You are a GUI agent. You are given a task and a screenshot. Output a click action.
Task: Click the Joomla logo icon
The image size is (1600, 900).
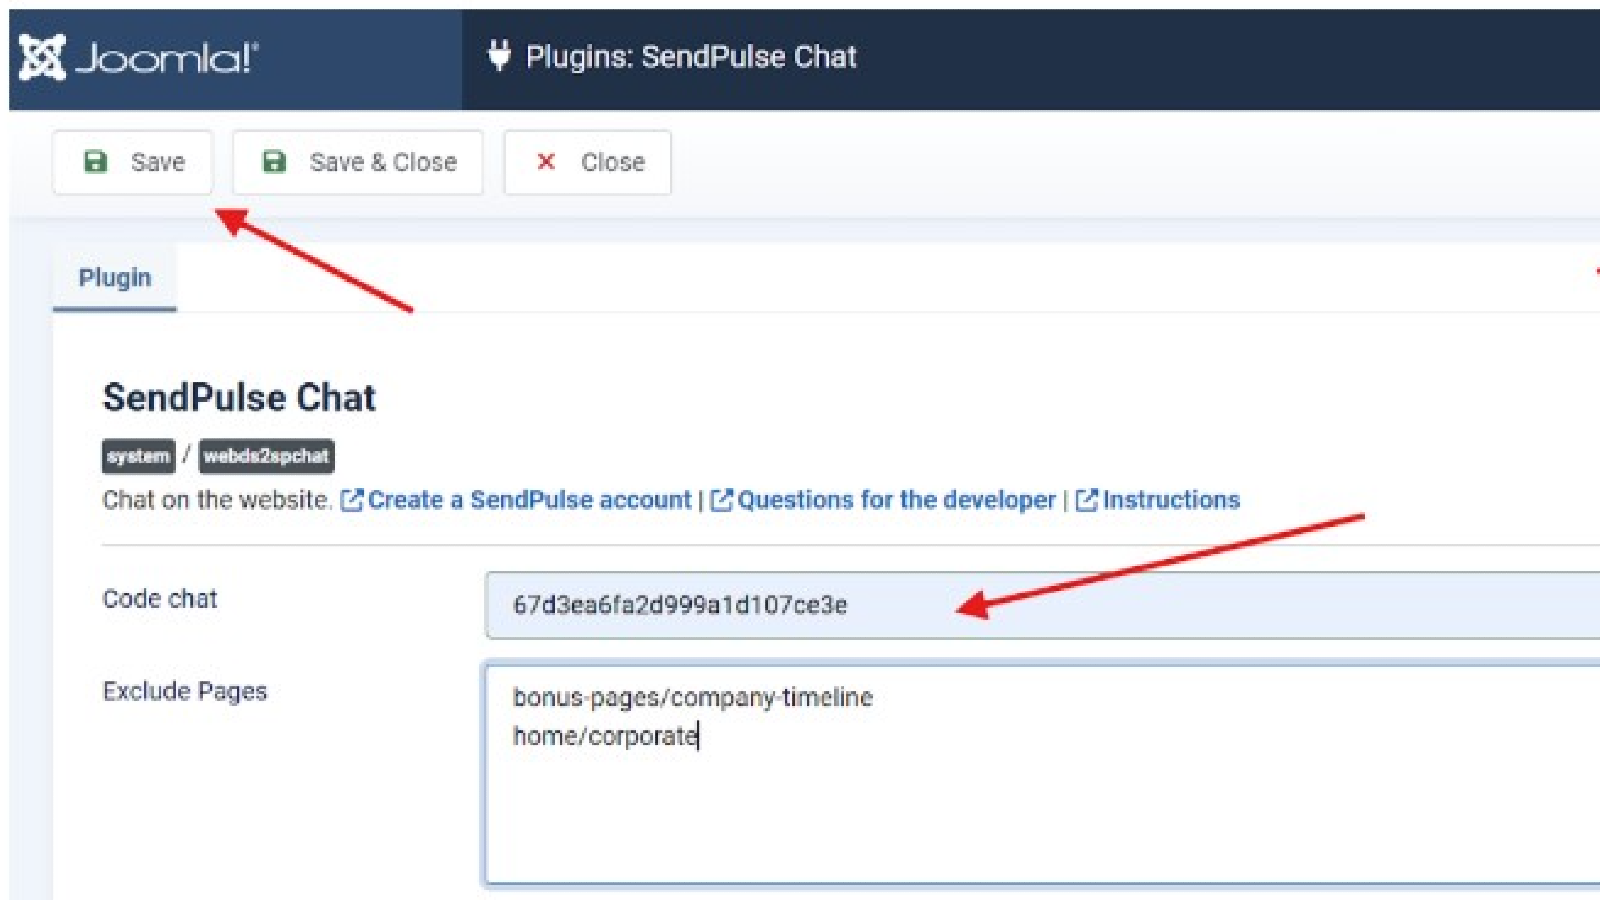pos(42,57)
